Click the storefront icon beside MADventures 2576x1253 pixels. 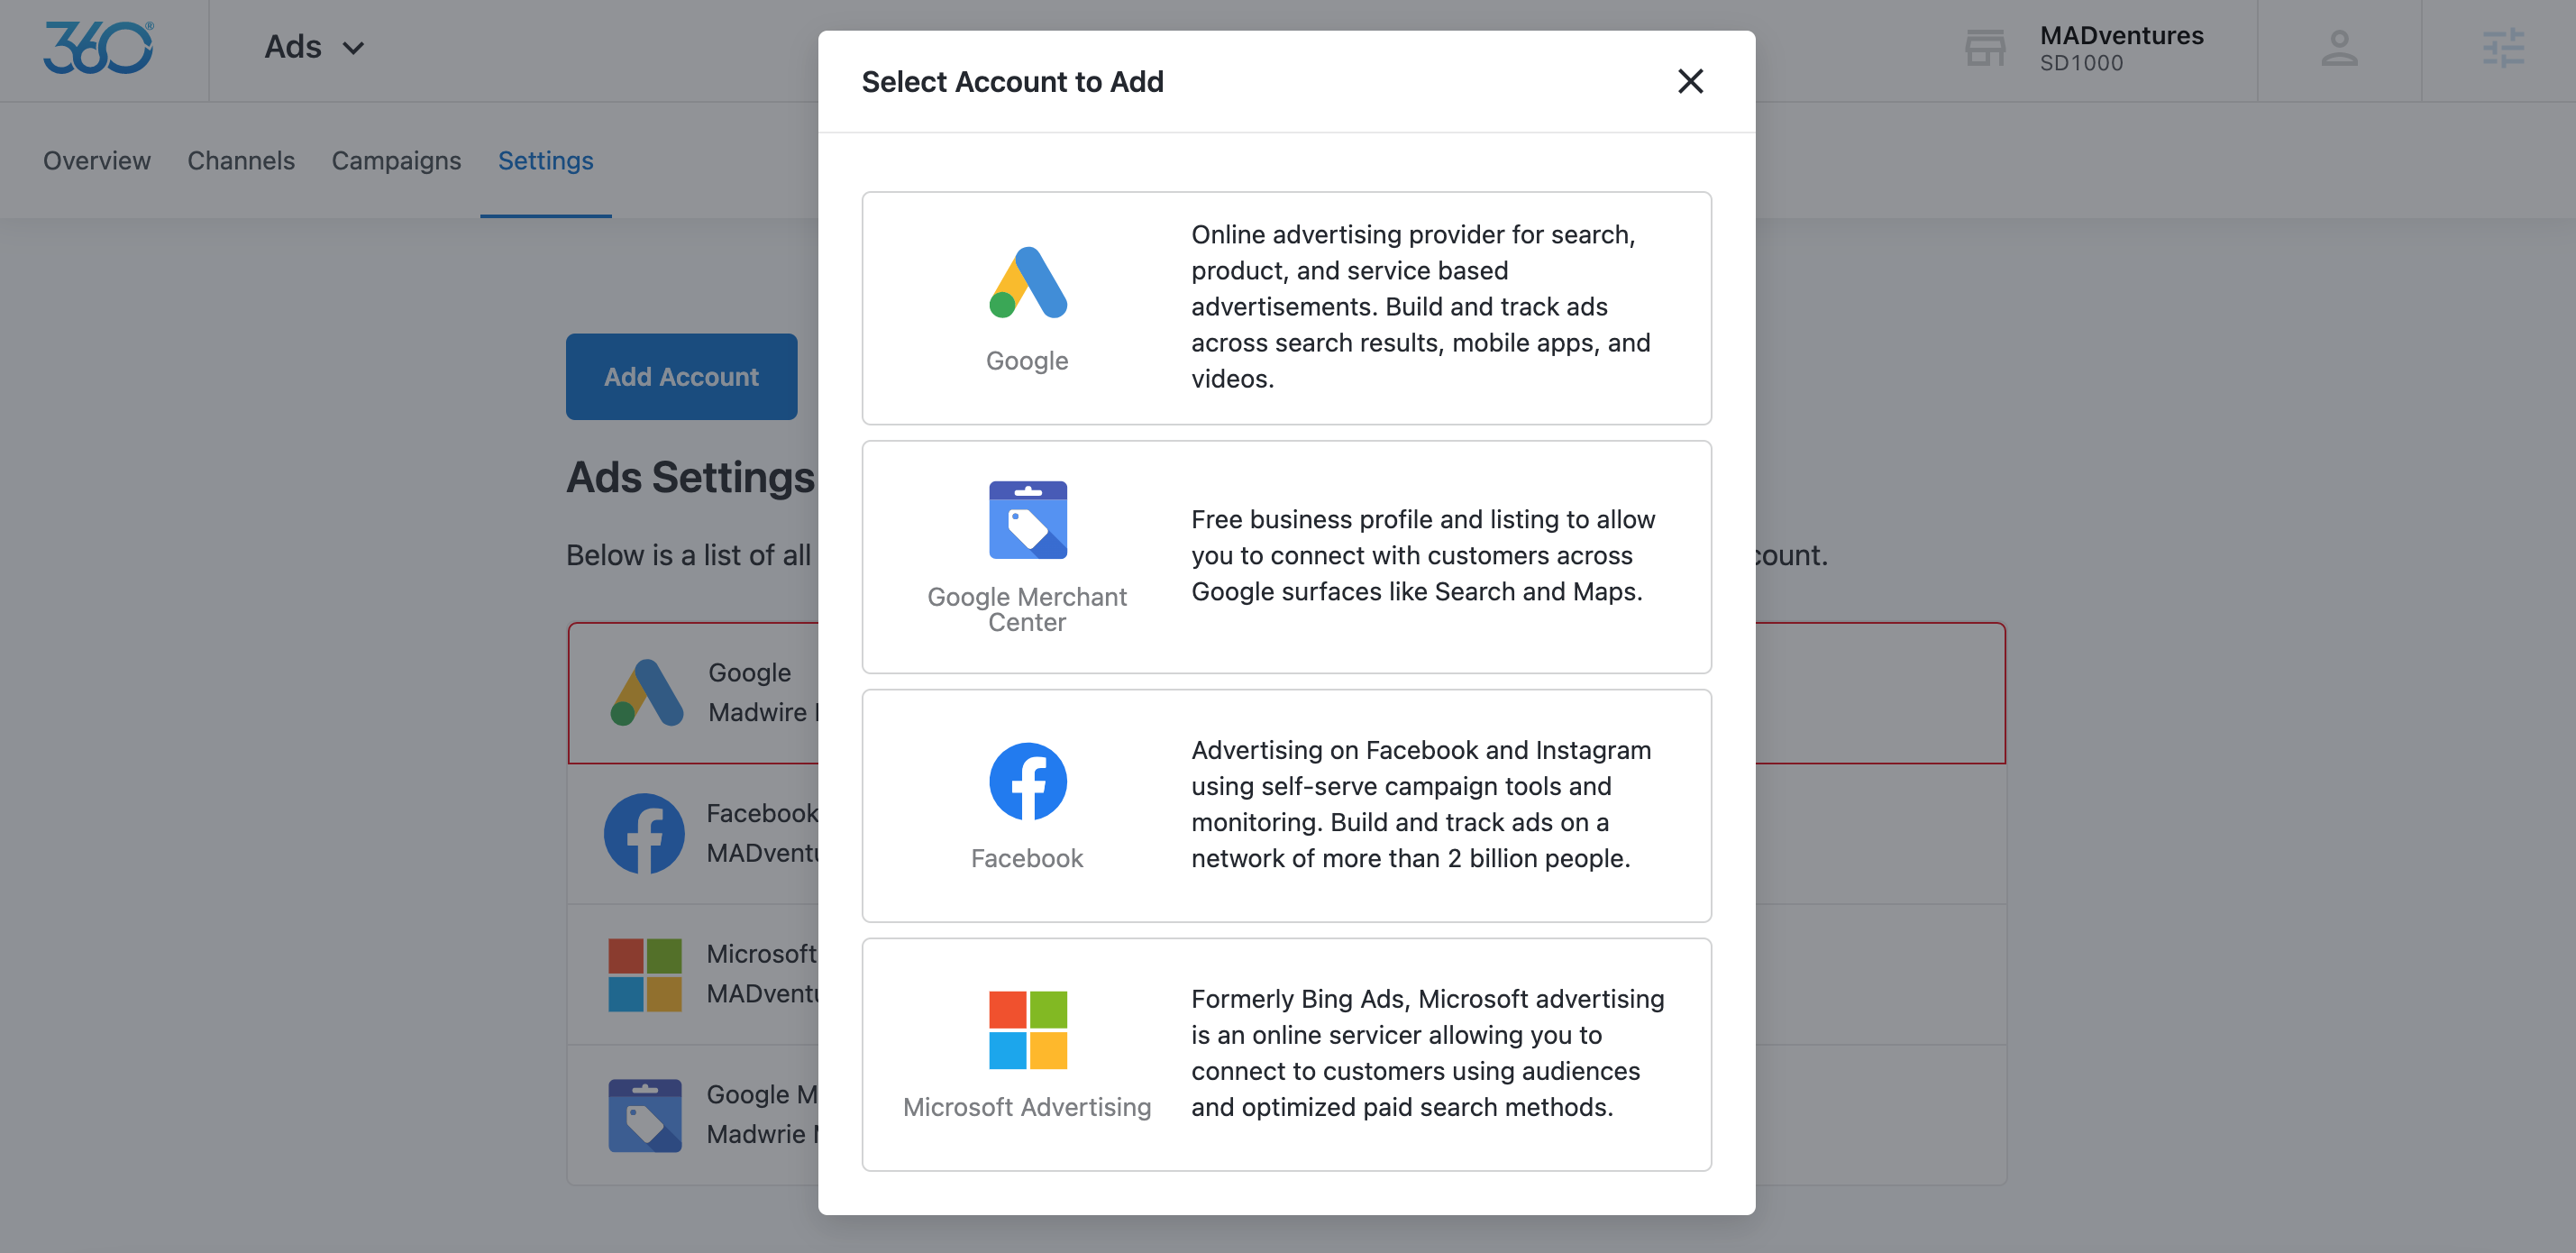click(1984, 49)
